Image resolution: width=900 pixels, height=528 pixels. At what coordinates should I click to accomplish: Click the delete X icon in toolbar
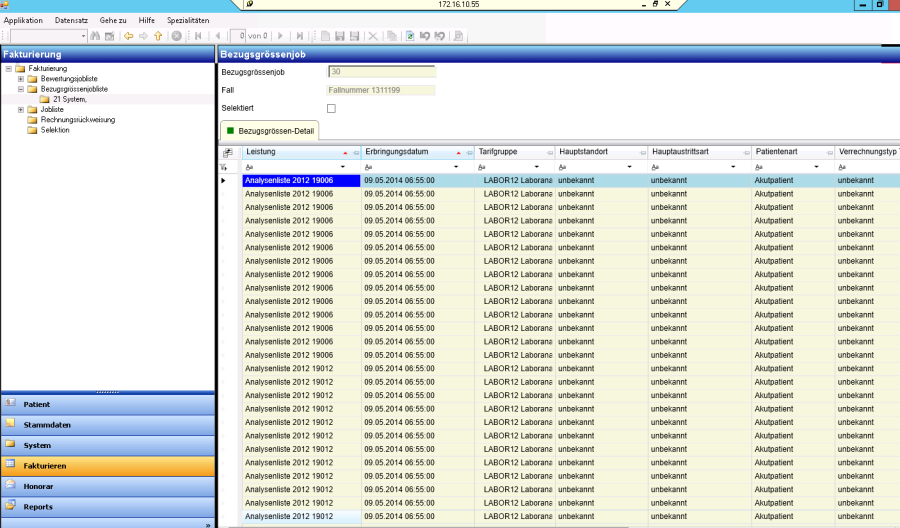coord(373,36)
